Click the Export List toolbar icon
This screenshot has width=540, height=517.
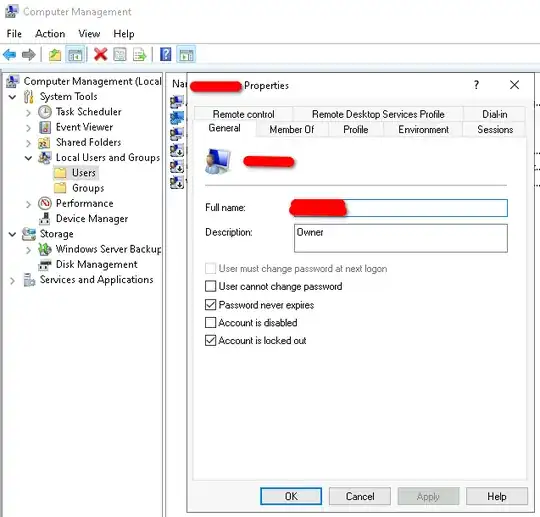[x=139, y=54]
